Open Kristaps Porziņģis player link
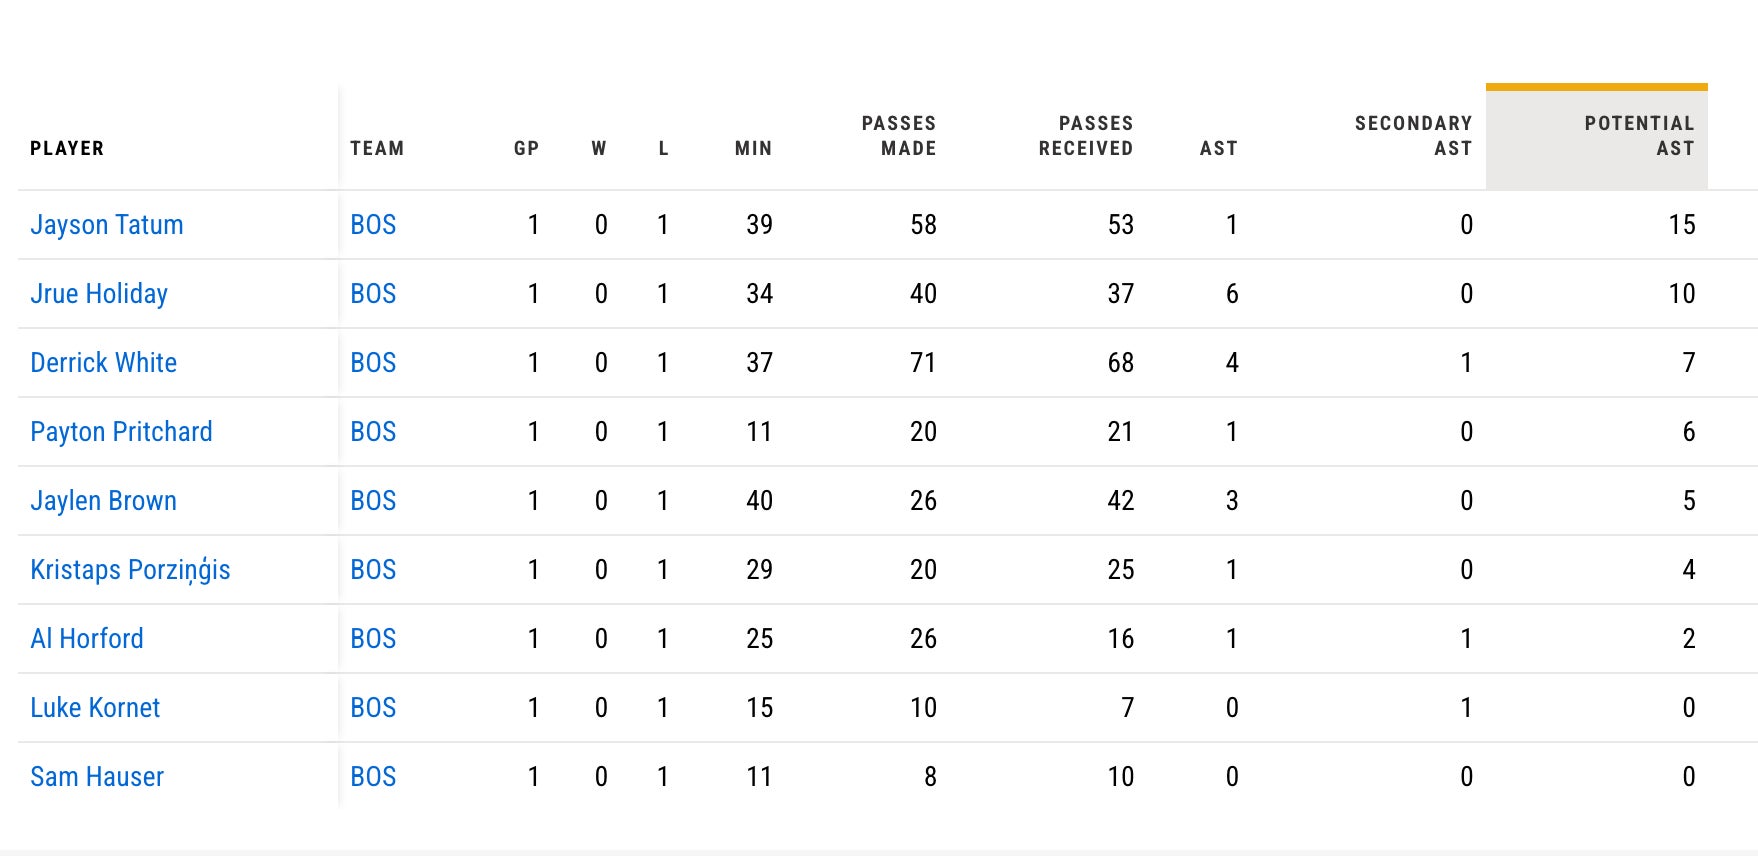1758x856 pixels. (130, 570)
